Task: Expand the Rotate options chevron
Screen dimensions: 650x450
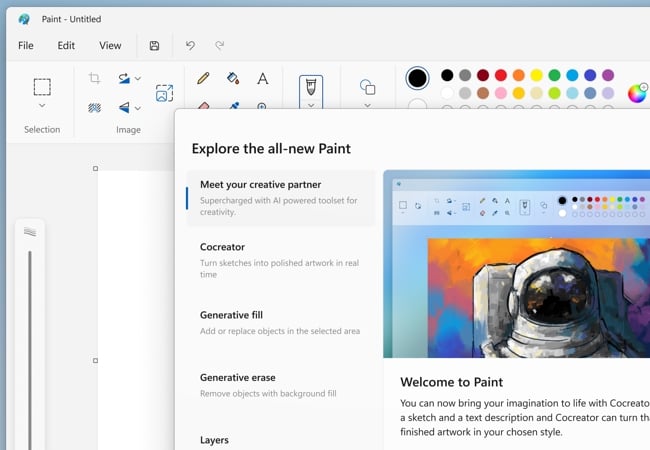Action: (x=138, y=78)
